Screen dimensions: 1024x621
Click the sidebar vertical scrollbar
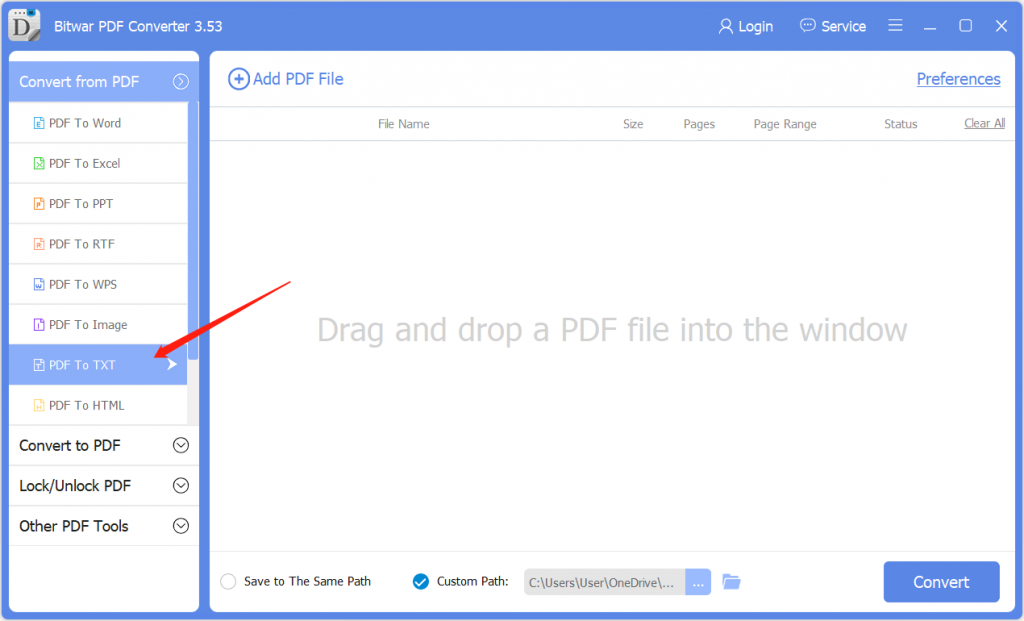(x=193, y=230)
